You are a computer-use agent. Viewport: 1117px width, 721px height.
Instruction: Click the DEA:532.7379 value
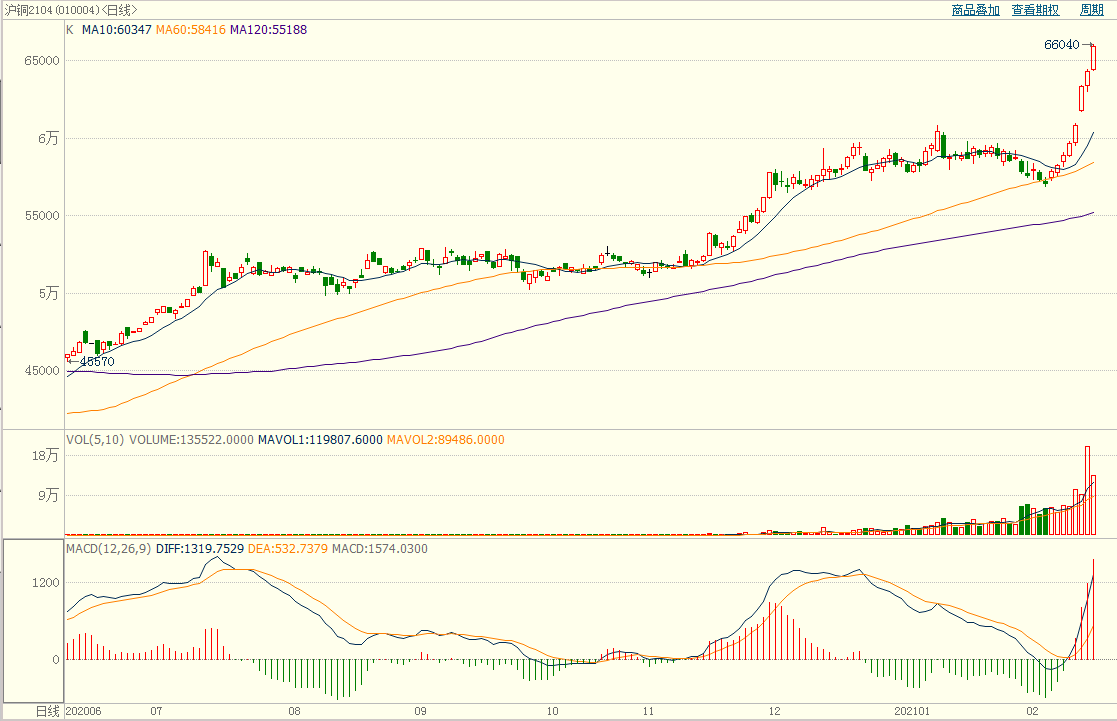[x=288, y=549]
